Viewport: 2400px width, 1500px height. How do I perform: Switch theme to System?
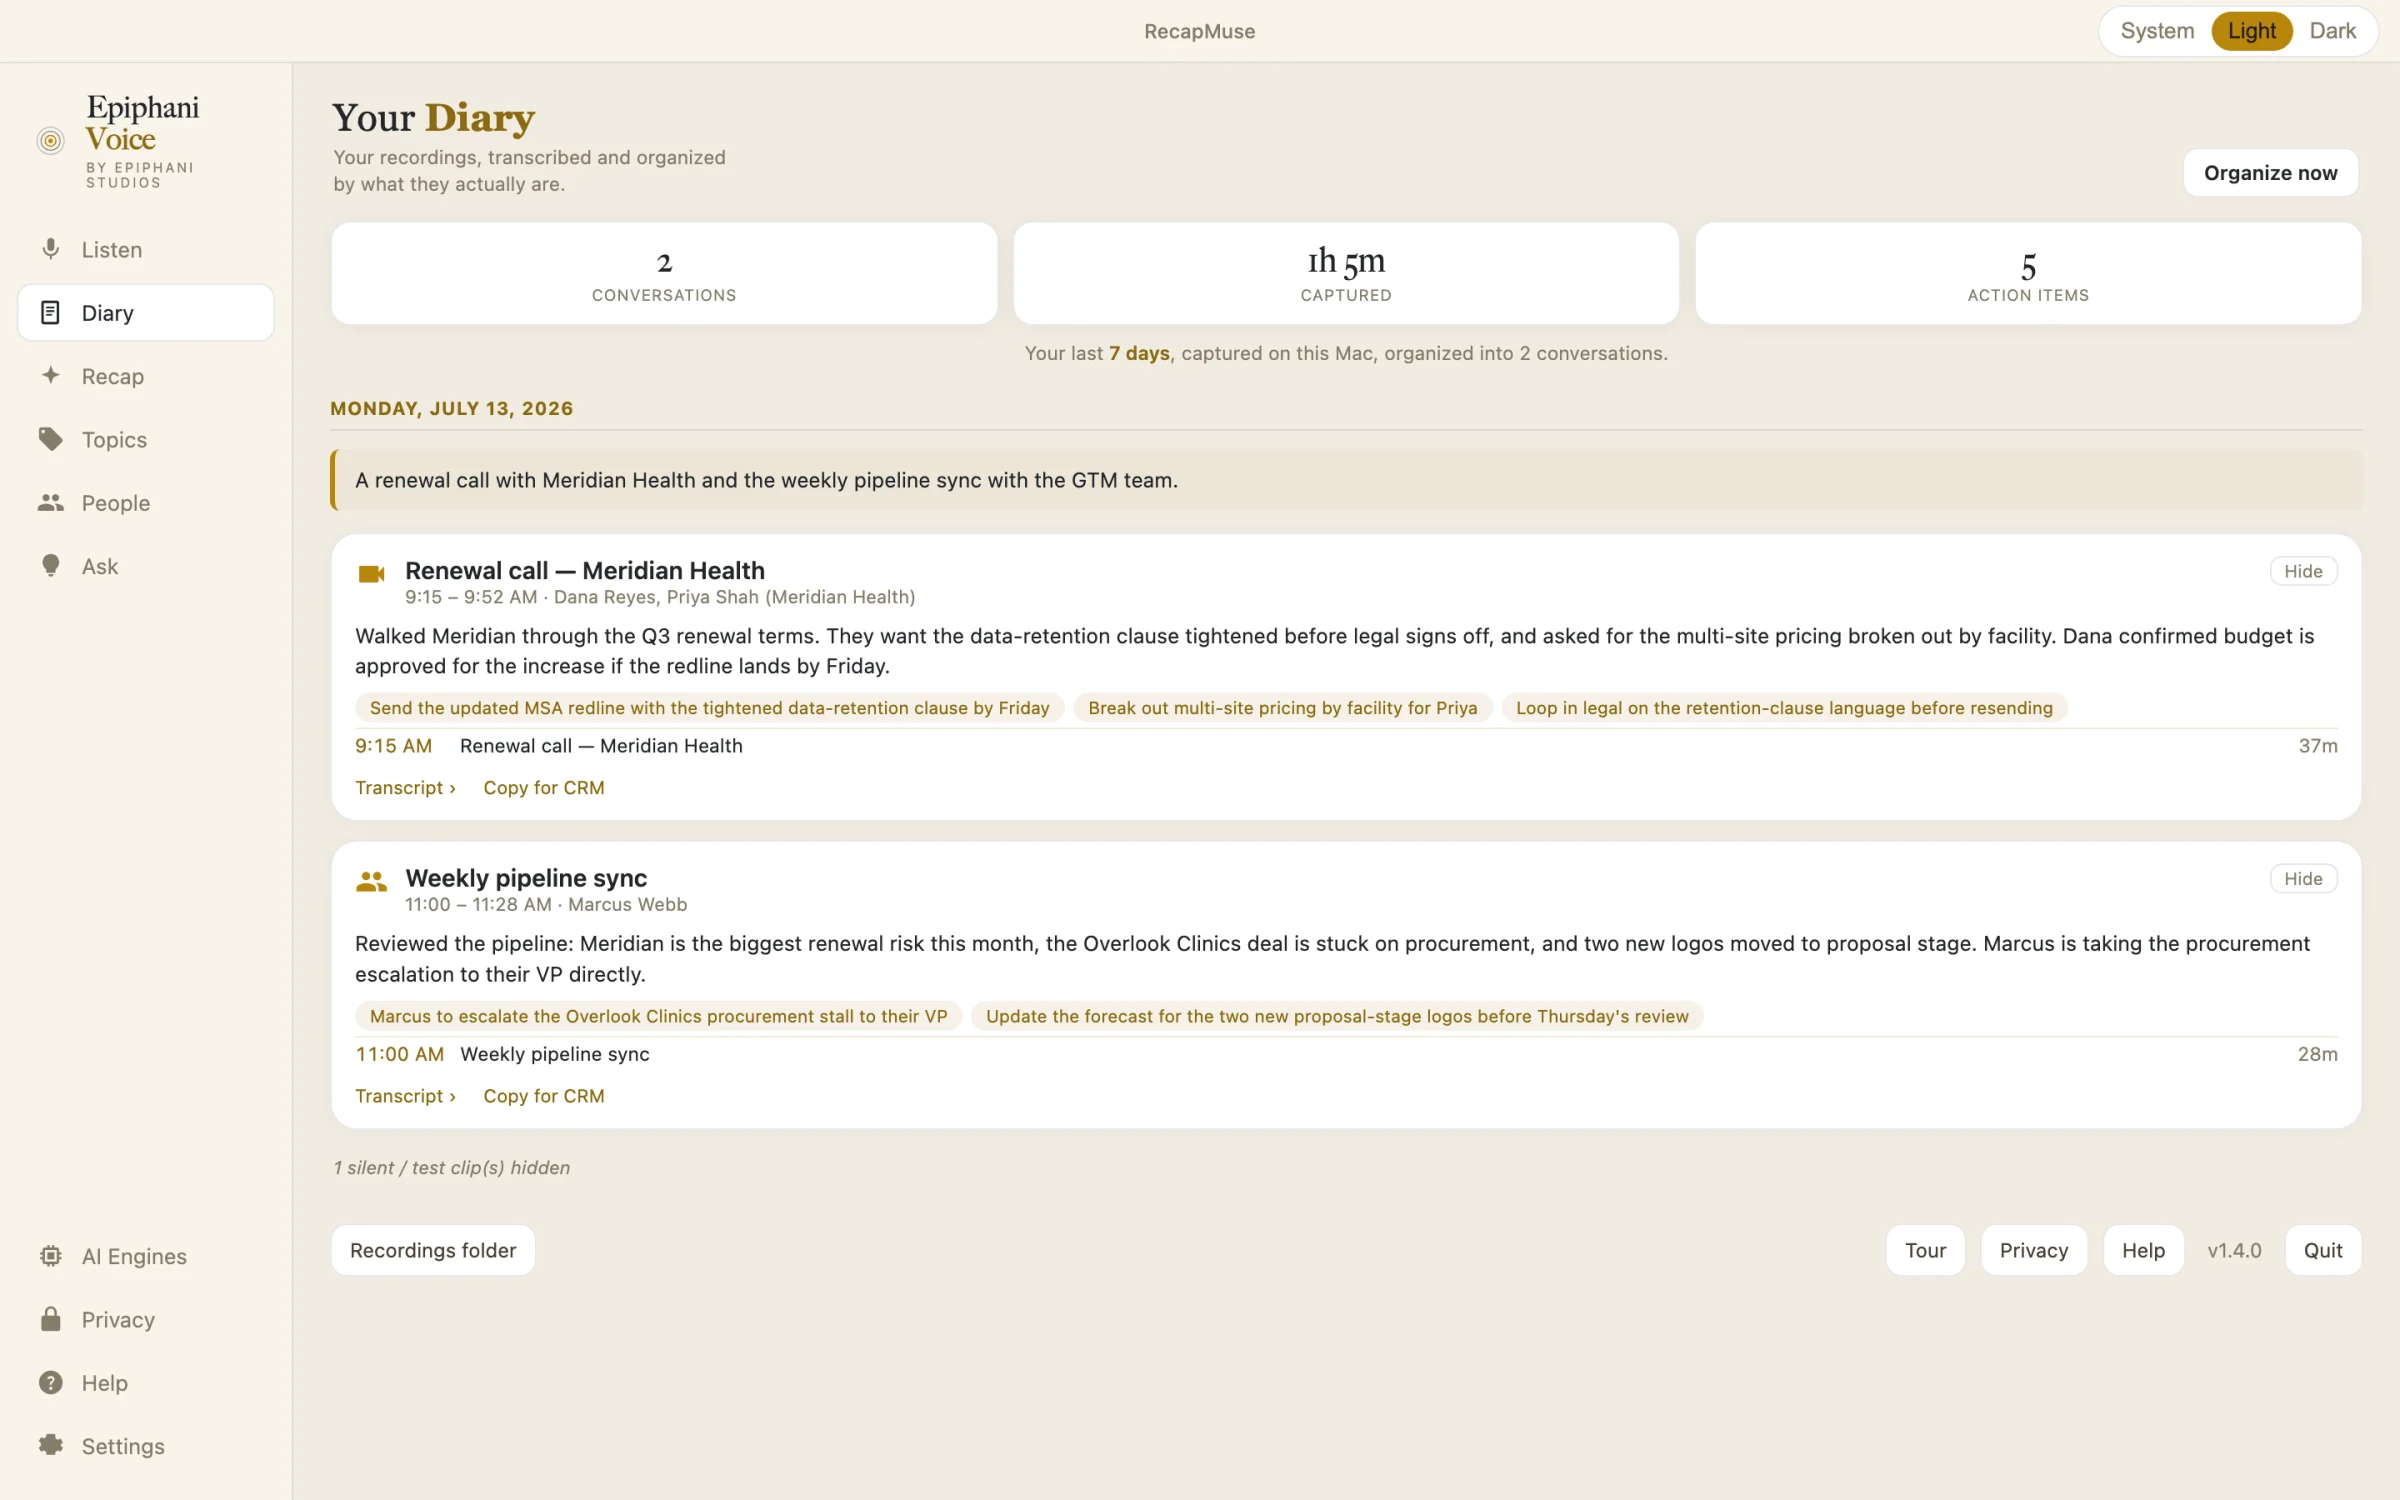pyautogui.click(x=2157, y=31)
